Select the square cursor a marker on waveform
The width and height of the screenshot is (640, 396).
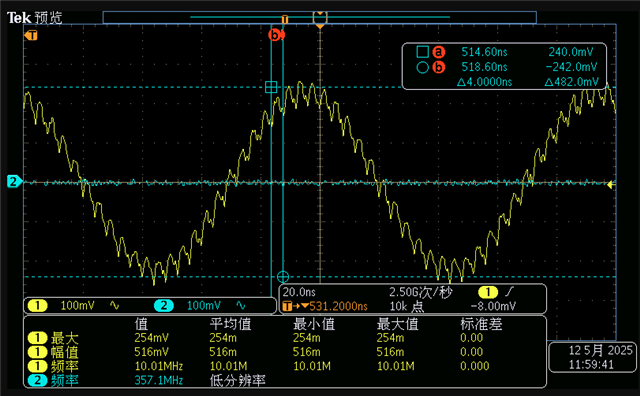(271, 87)
